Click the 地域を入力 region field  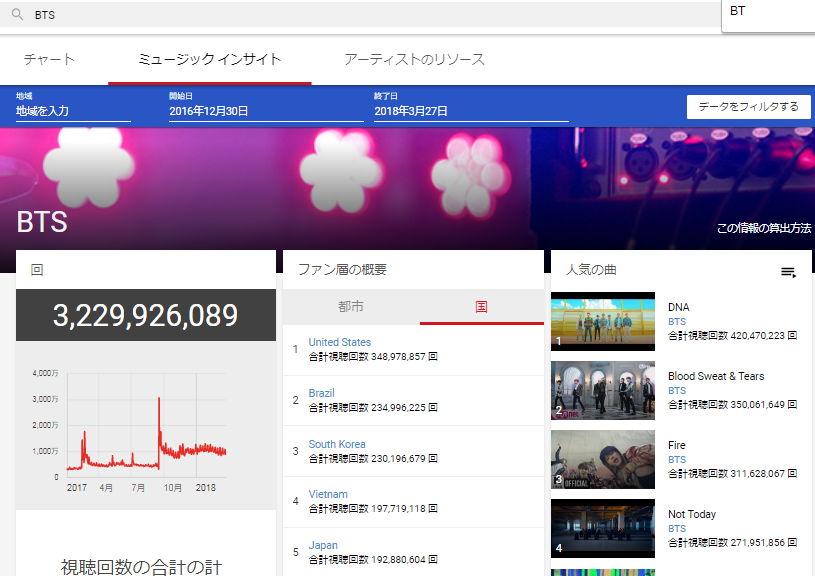[x=73, y=111]
